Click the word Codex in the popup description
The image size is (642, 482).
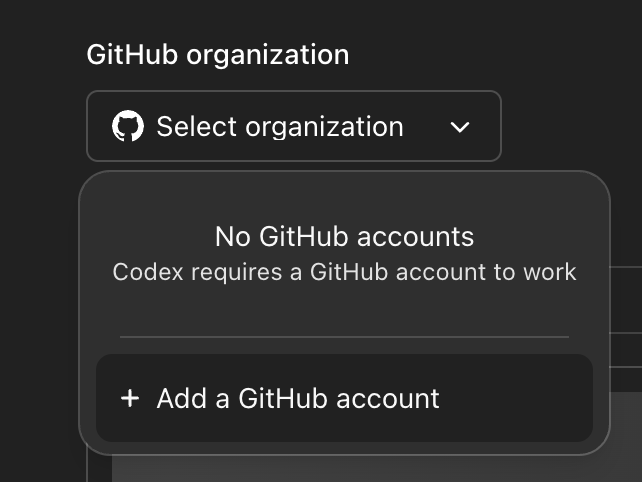click(148, 272)
